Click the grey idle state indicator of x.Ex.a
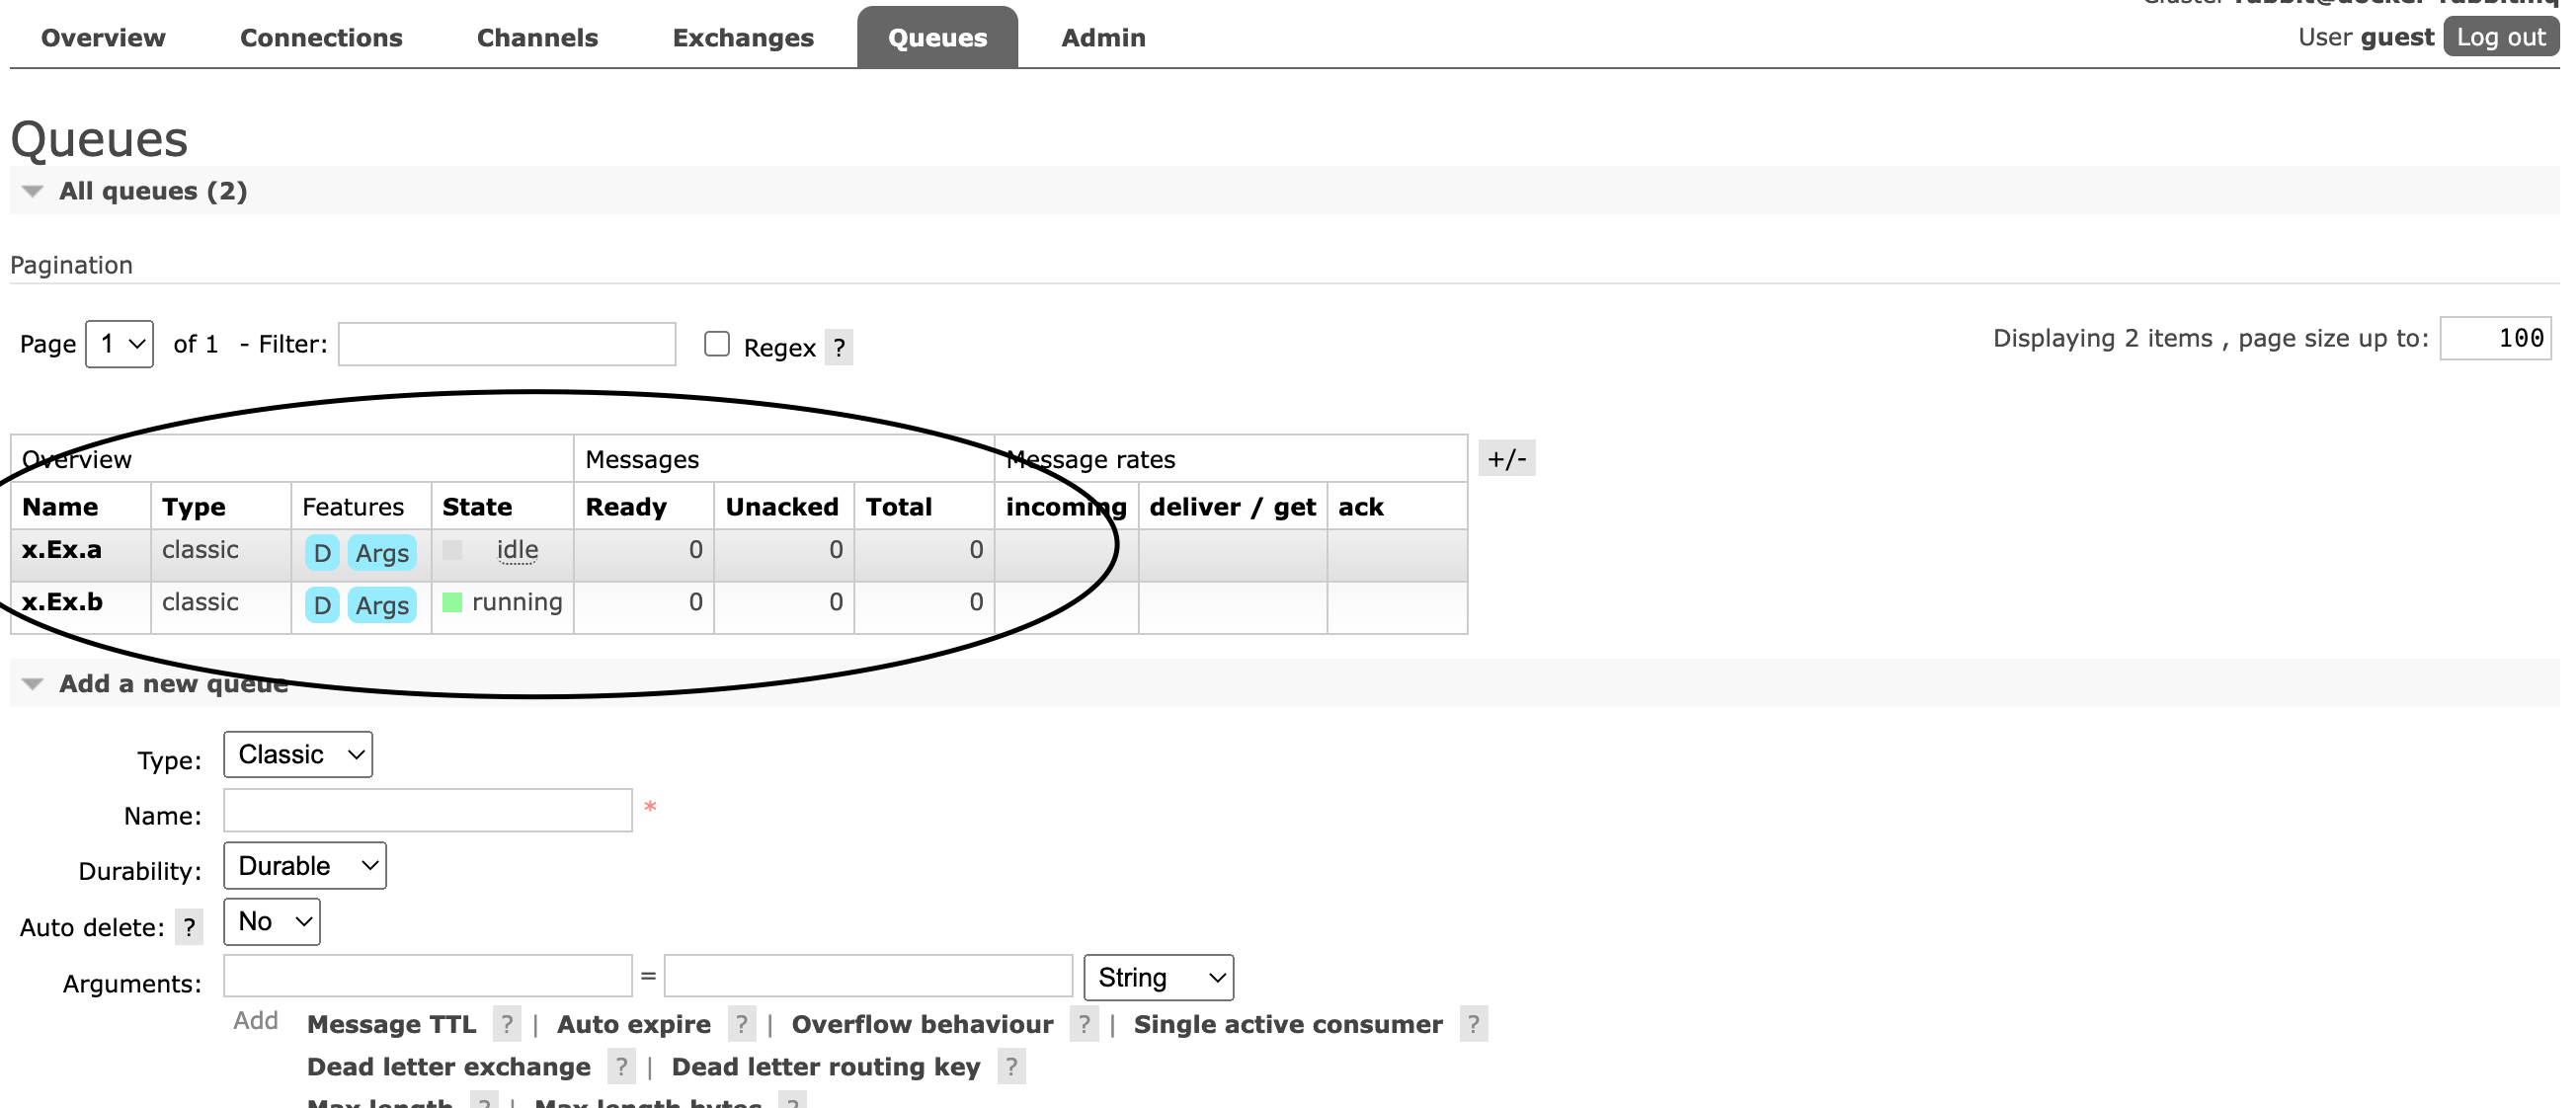Screen dimensions: 2576x1108 click(452, 550)
